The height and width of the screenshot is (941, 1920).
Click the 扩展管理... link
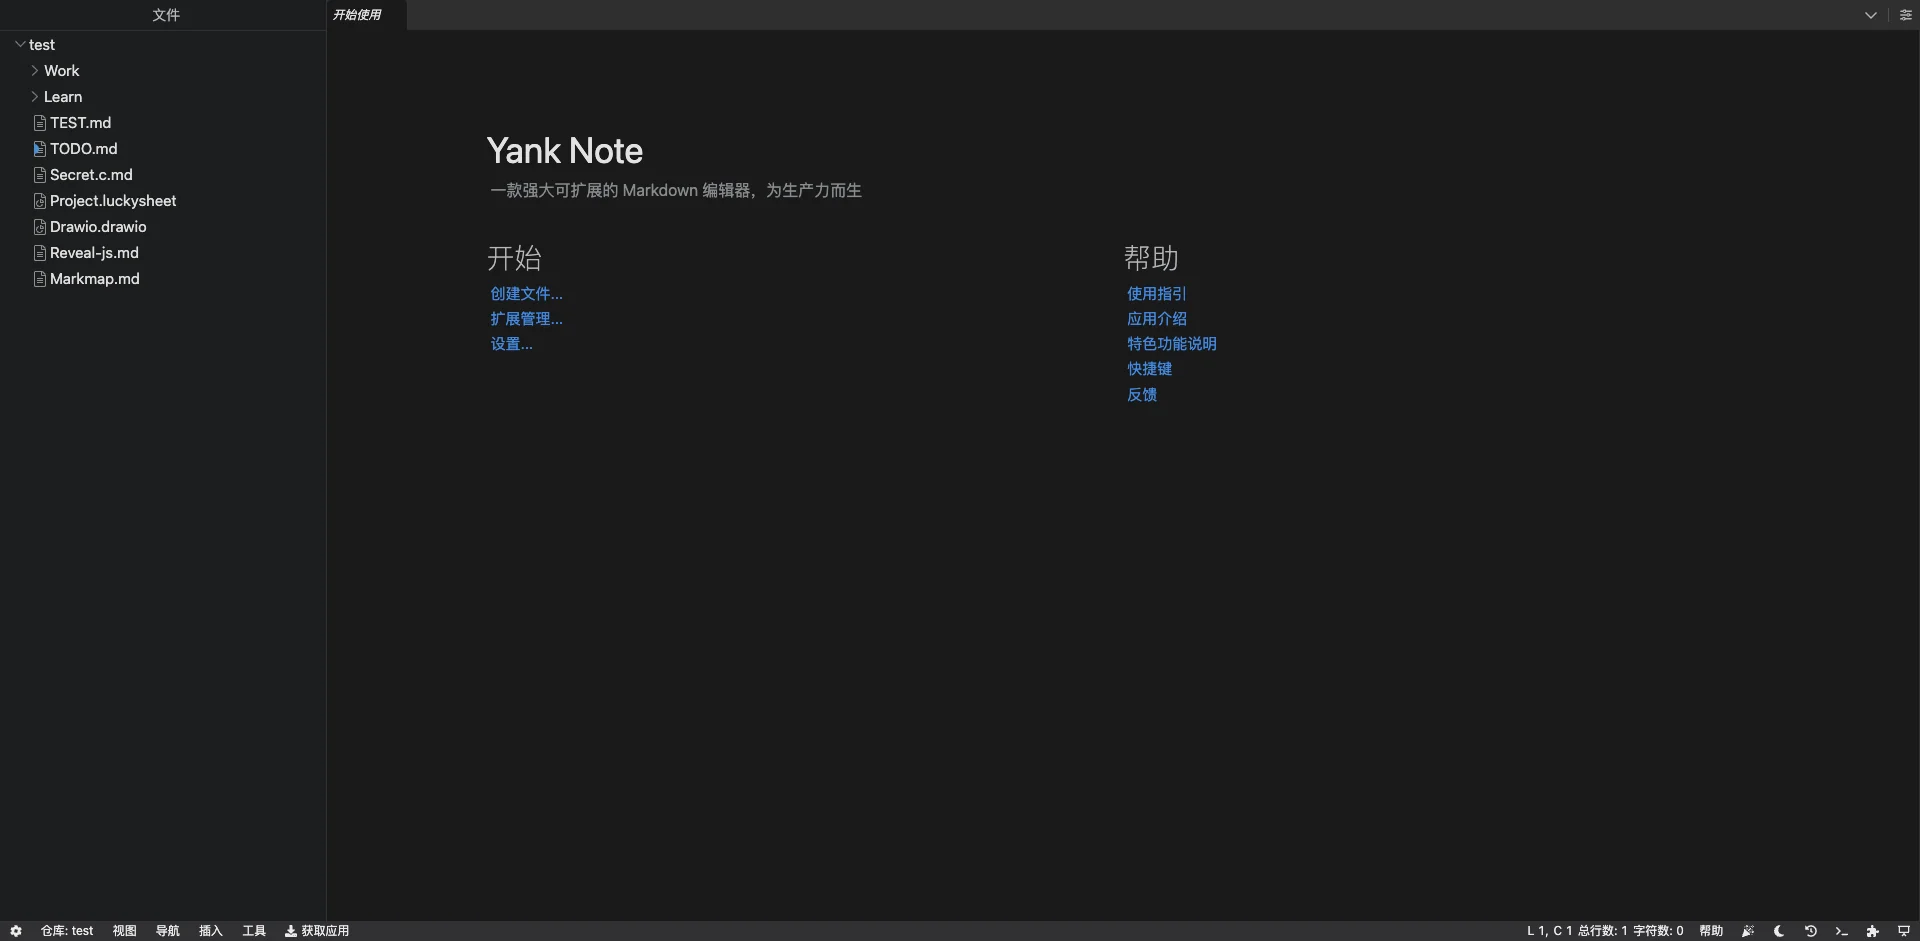click(x=526, y=319)
